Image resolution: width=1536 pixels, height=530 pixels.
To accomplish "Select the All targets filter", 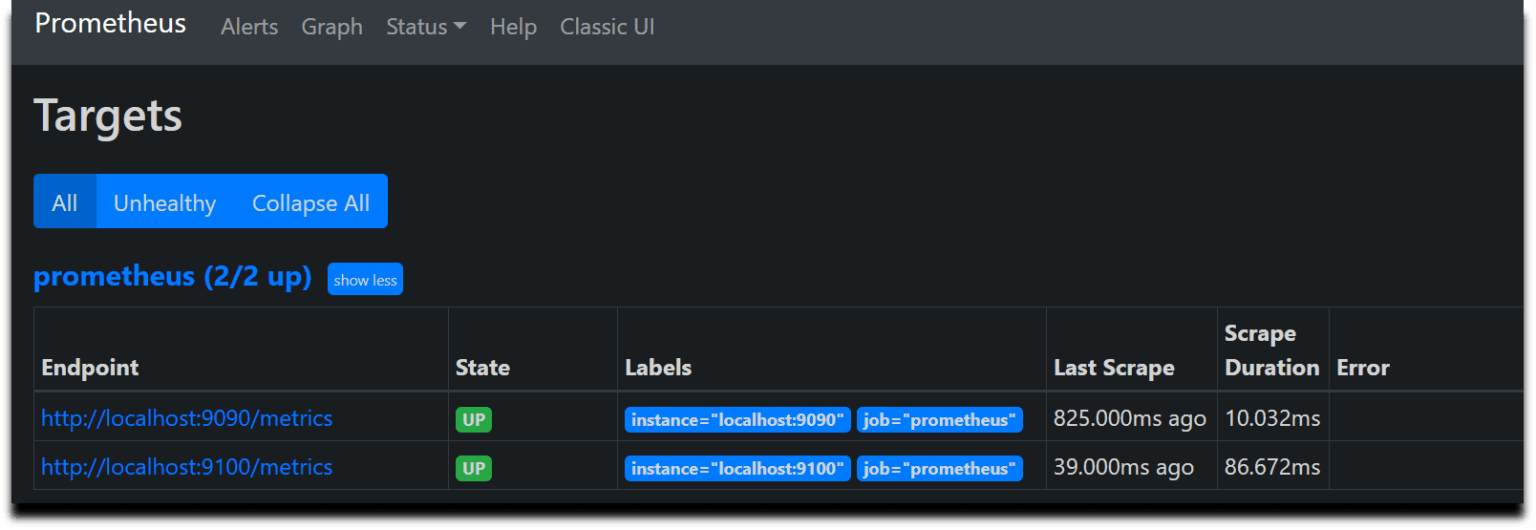I will click(x=65, y=202).
